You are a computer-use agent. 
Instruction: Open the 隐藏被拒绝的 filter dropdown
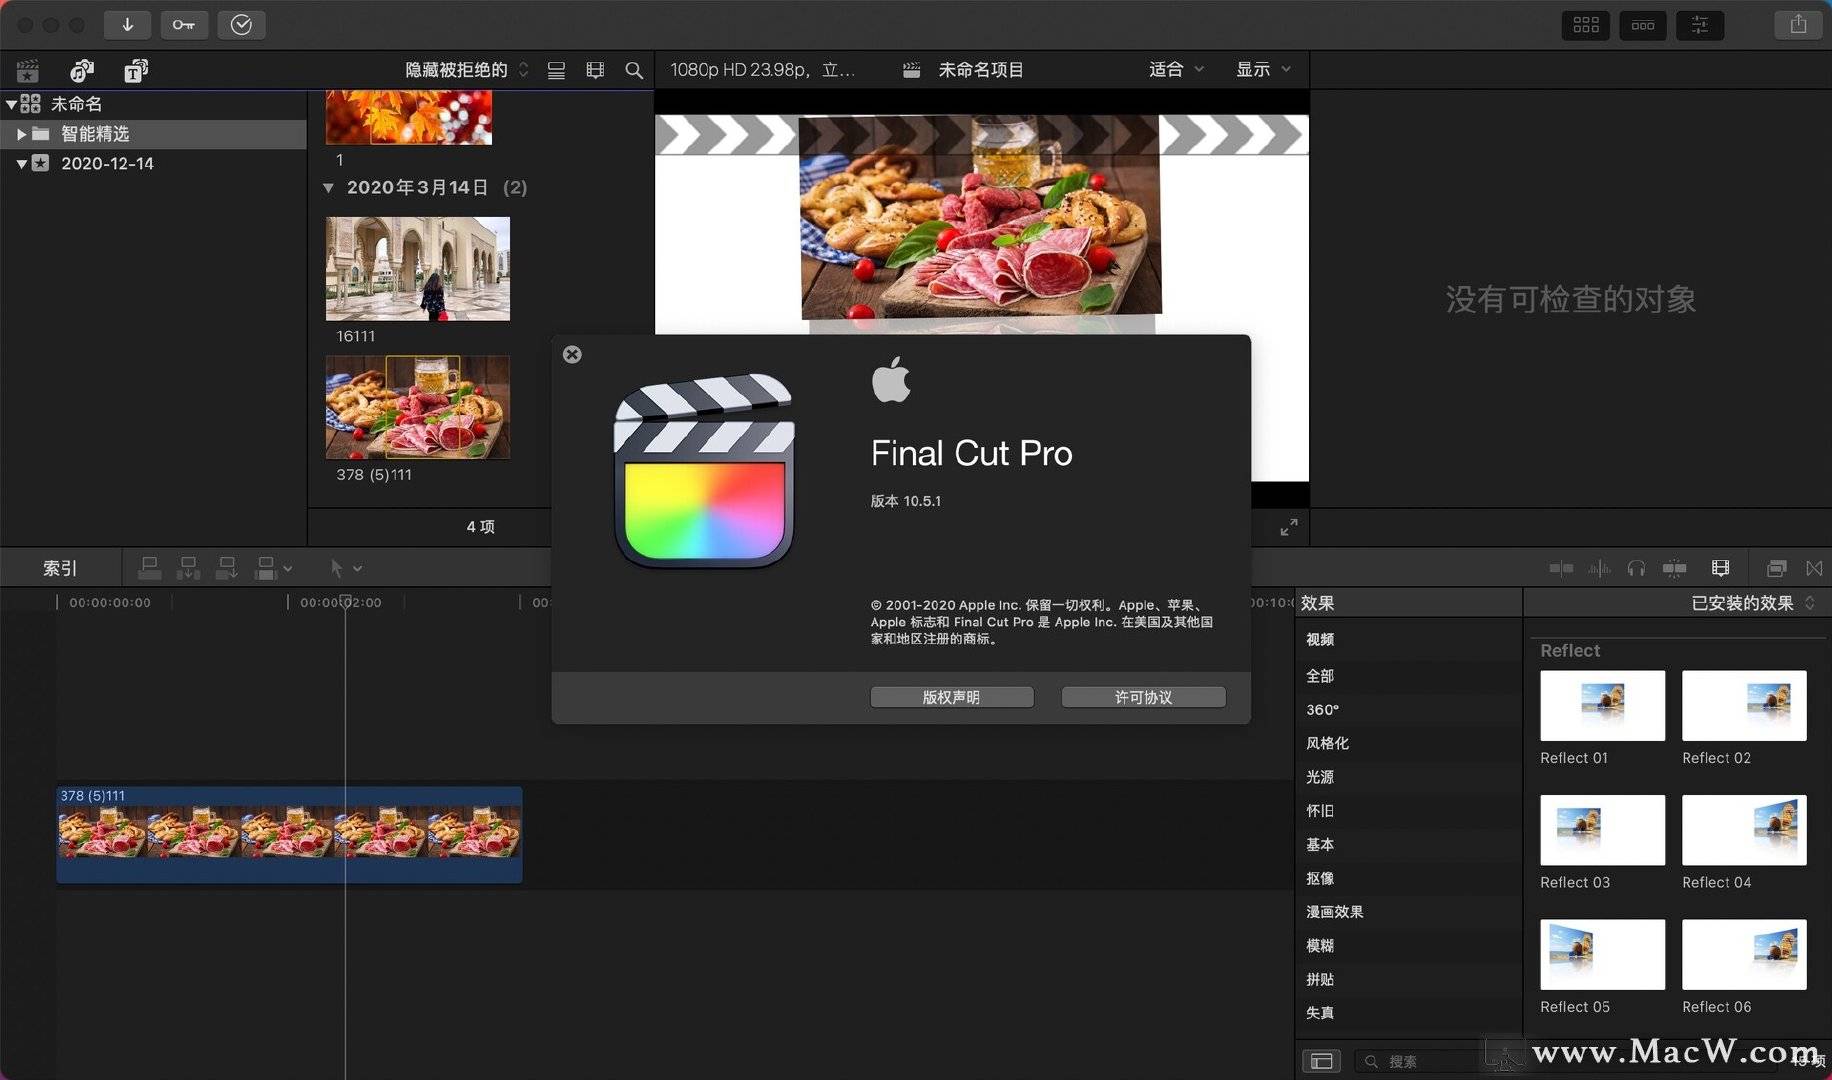462,70
